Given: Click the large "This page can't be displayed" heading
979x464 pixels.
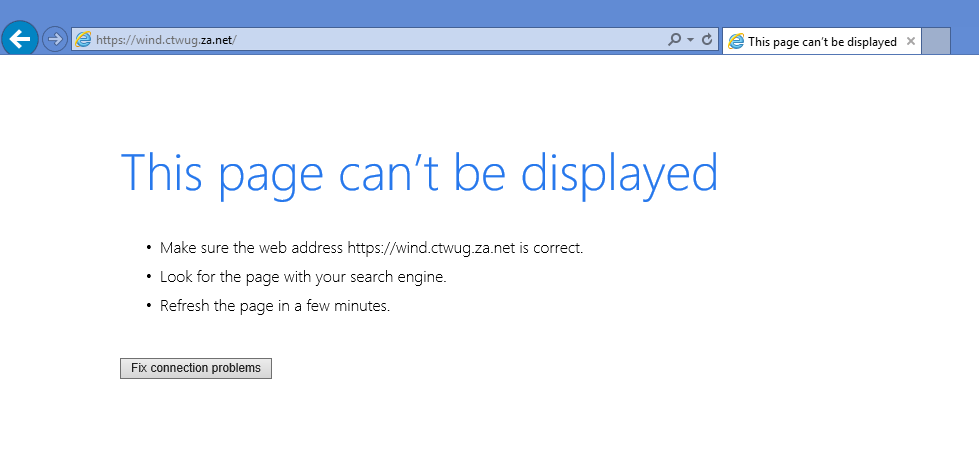Looking at the screenshot, I should tap(419, 173).
